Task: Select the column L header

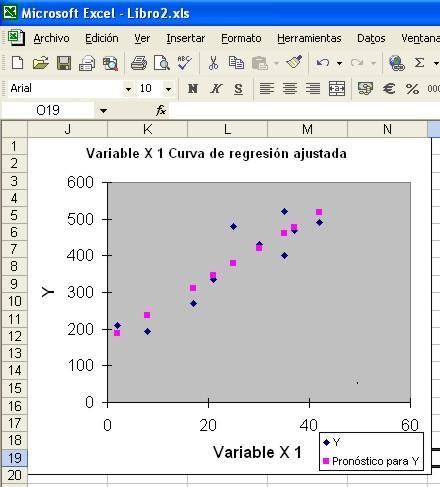Action: point(227,129)
